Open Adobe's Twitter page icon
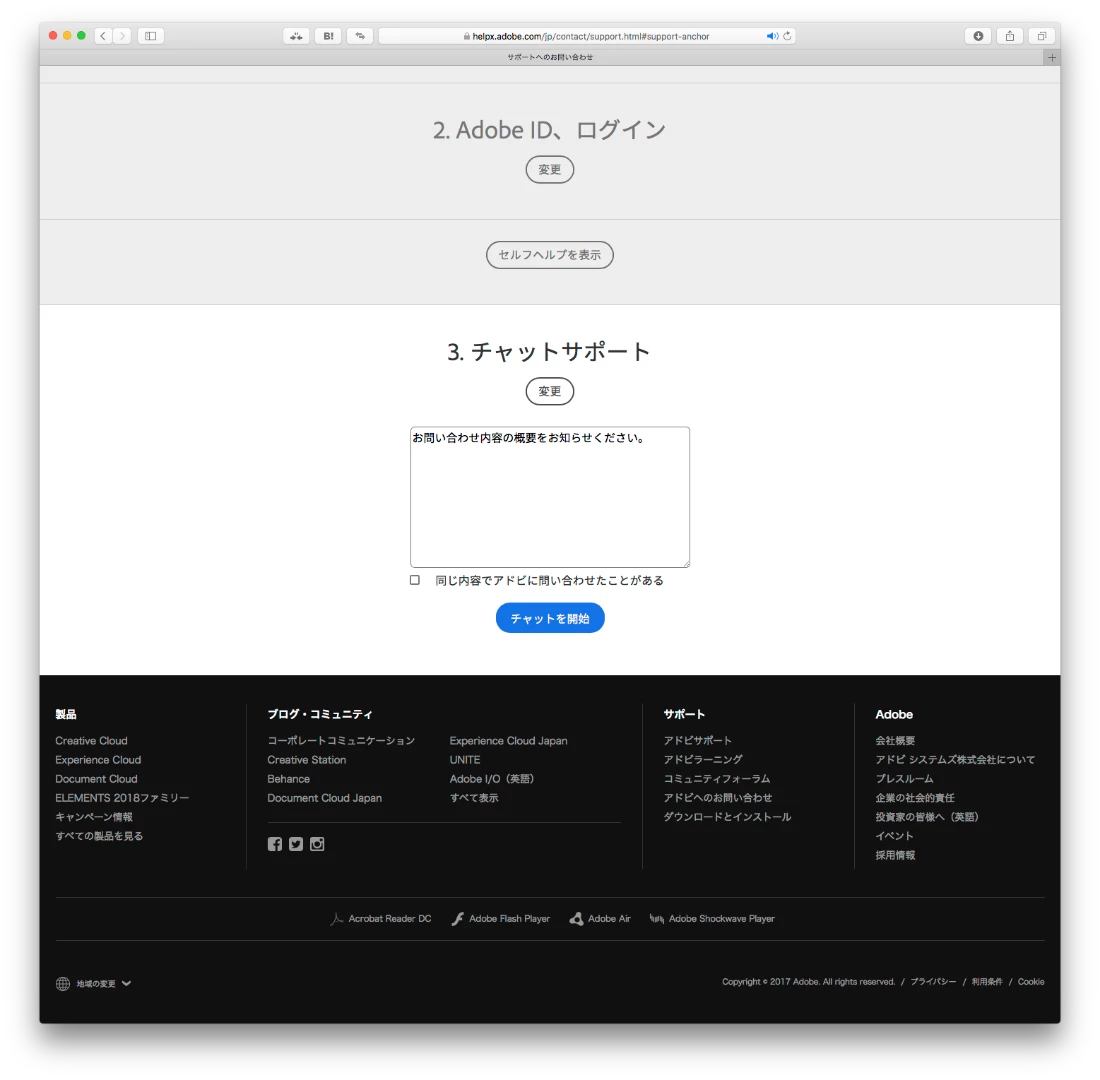1100x1080 pixels. point(296,844)
